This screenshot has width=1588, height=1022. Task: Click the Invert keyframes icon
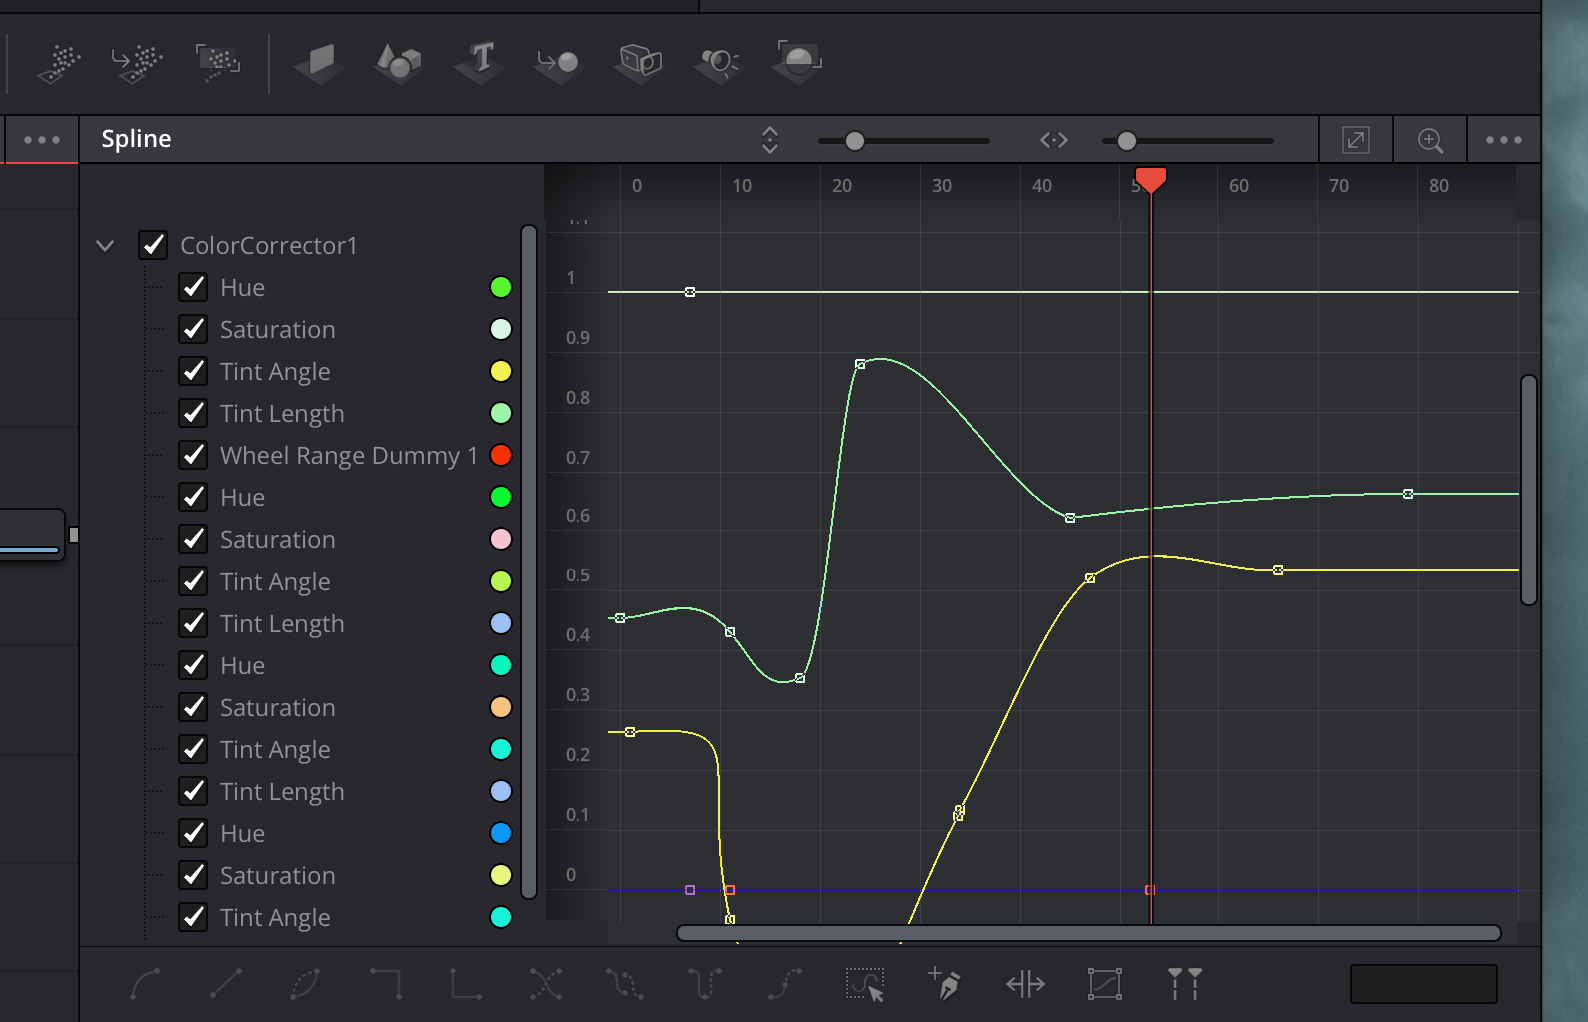click(305, 984)
